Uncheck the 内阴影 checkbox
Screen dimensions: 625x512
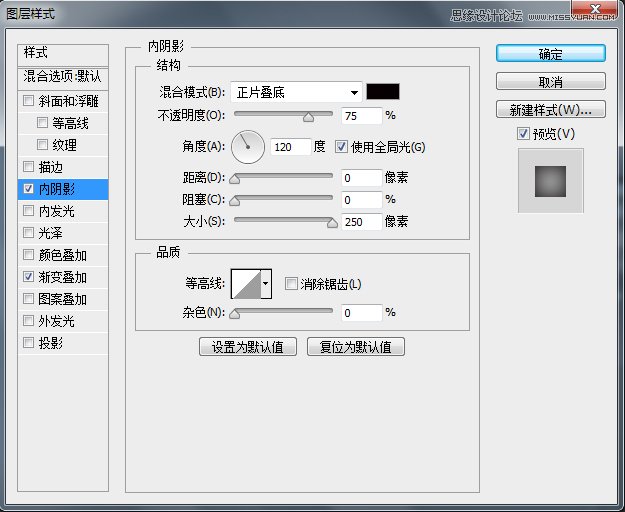pos(28,188)
